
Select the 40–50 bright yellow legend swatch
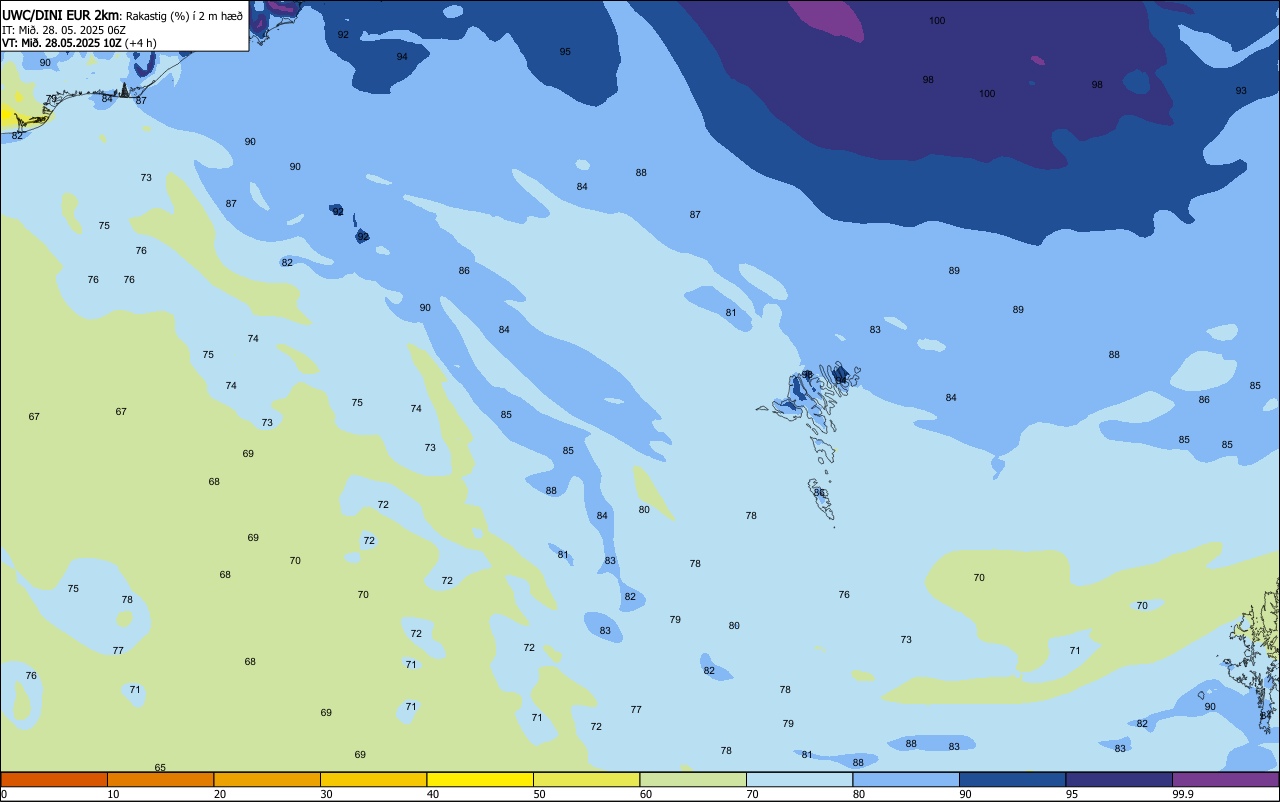click(480, 779)
